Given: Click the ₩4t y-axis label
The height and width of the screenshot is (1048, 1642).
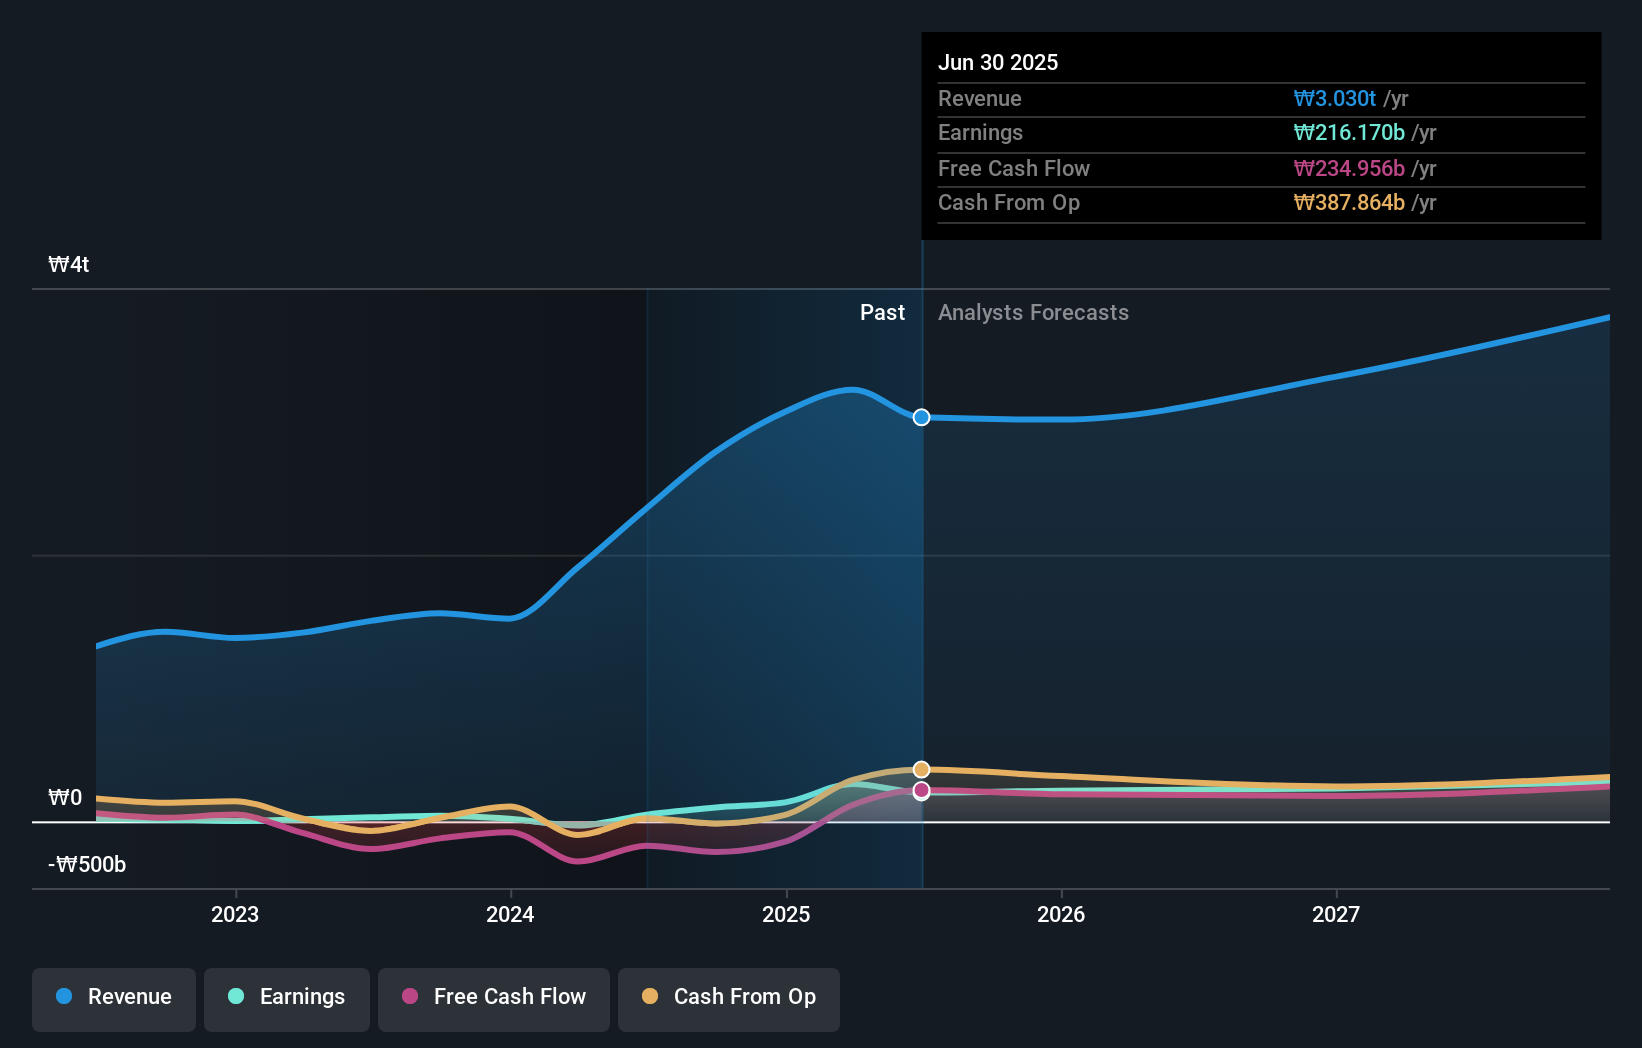Looking at the screenshot, I should (x=68, y=264).
